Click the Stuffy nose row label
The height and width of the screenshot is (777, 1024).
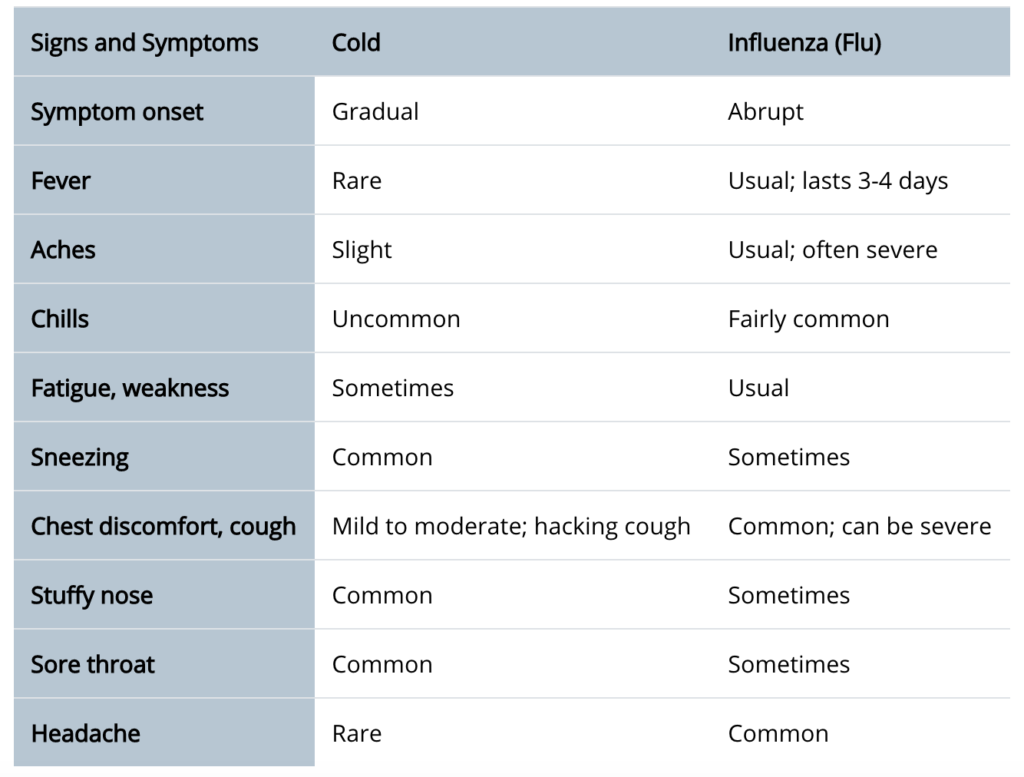(x=91, y=596)
